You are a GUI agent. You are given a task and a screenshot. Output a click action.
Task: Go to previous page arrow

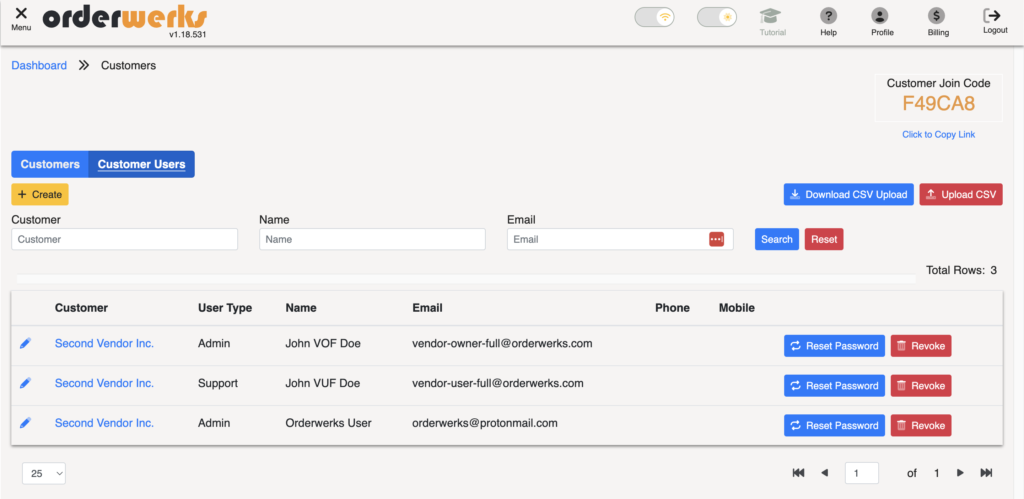(824, 473)
